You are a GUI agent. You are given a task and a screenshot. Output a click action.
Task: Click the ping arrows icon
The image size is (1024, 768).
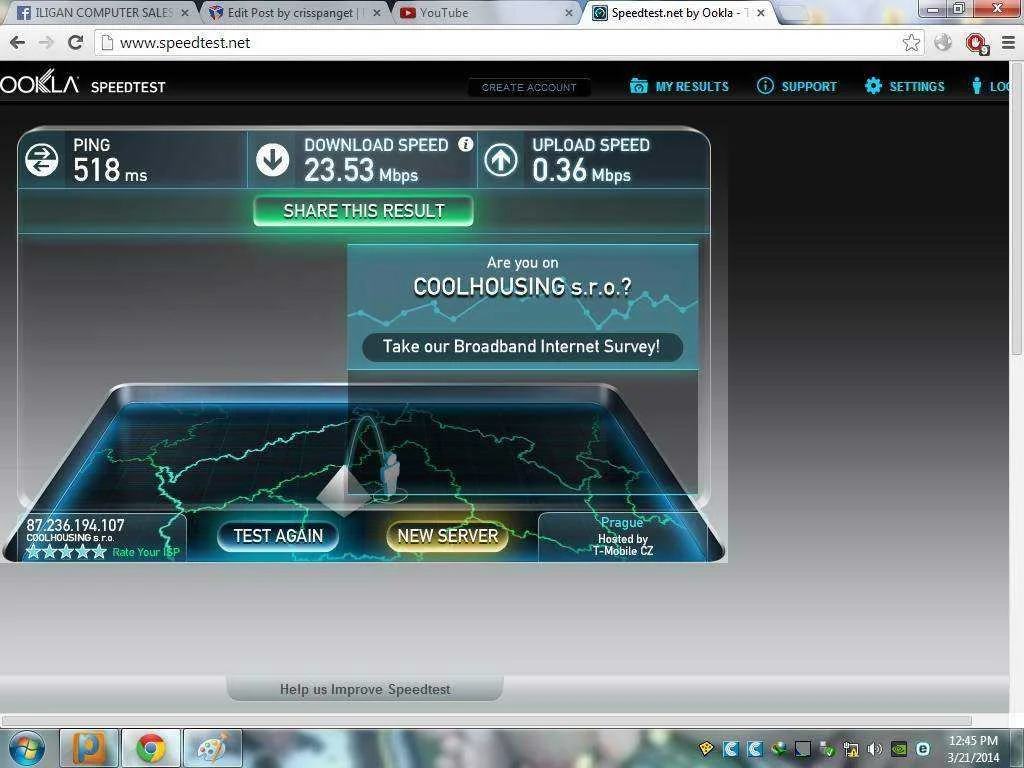click(42, 161)
